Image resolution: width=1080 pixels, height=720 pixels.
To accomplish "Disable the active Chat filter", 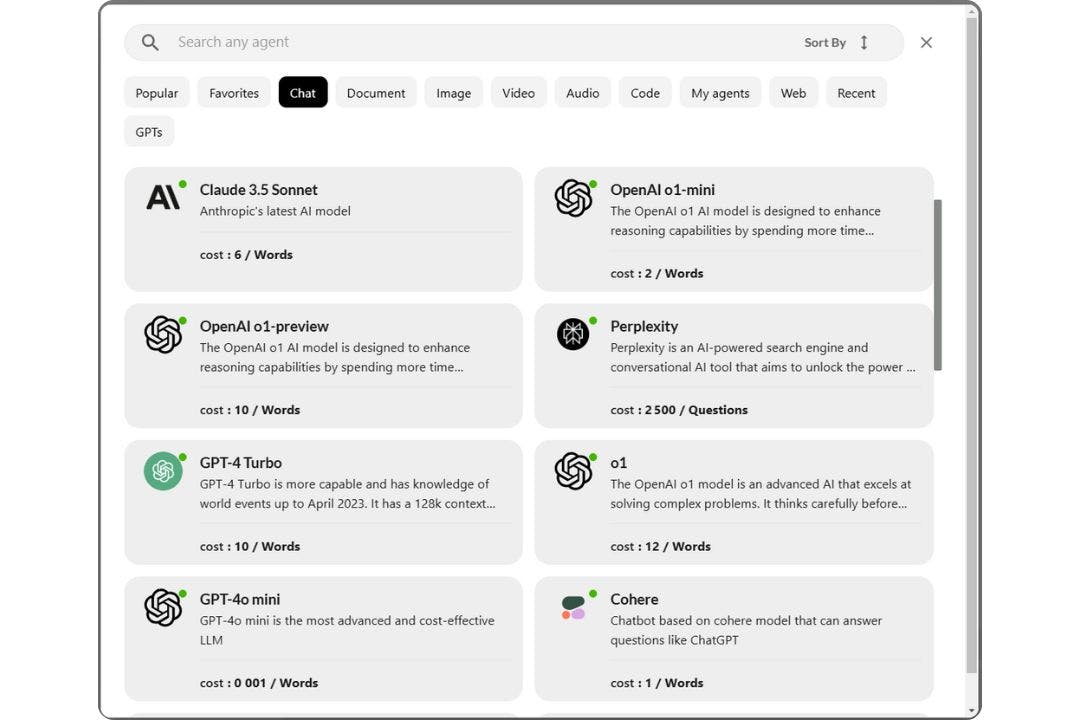I will coord(302,92).
